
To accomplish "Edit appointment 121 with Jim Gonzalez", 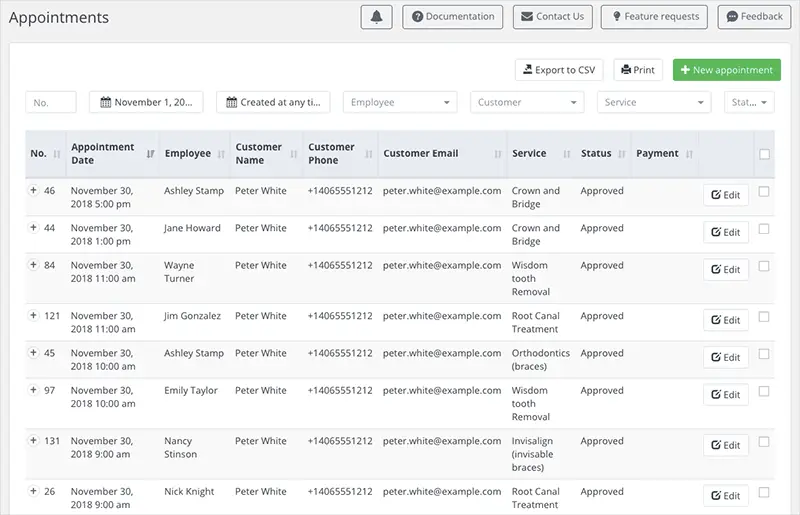I will coord(726,320).
